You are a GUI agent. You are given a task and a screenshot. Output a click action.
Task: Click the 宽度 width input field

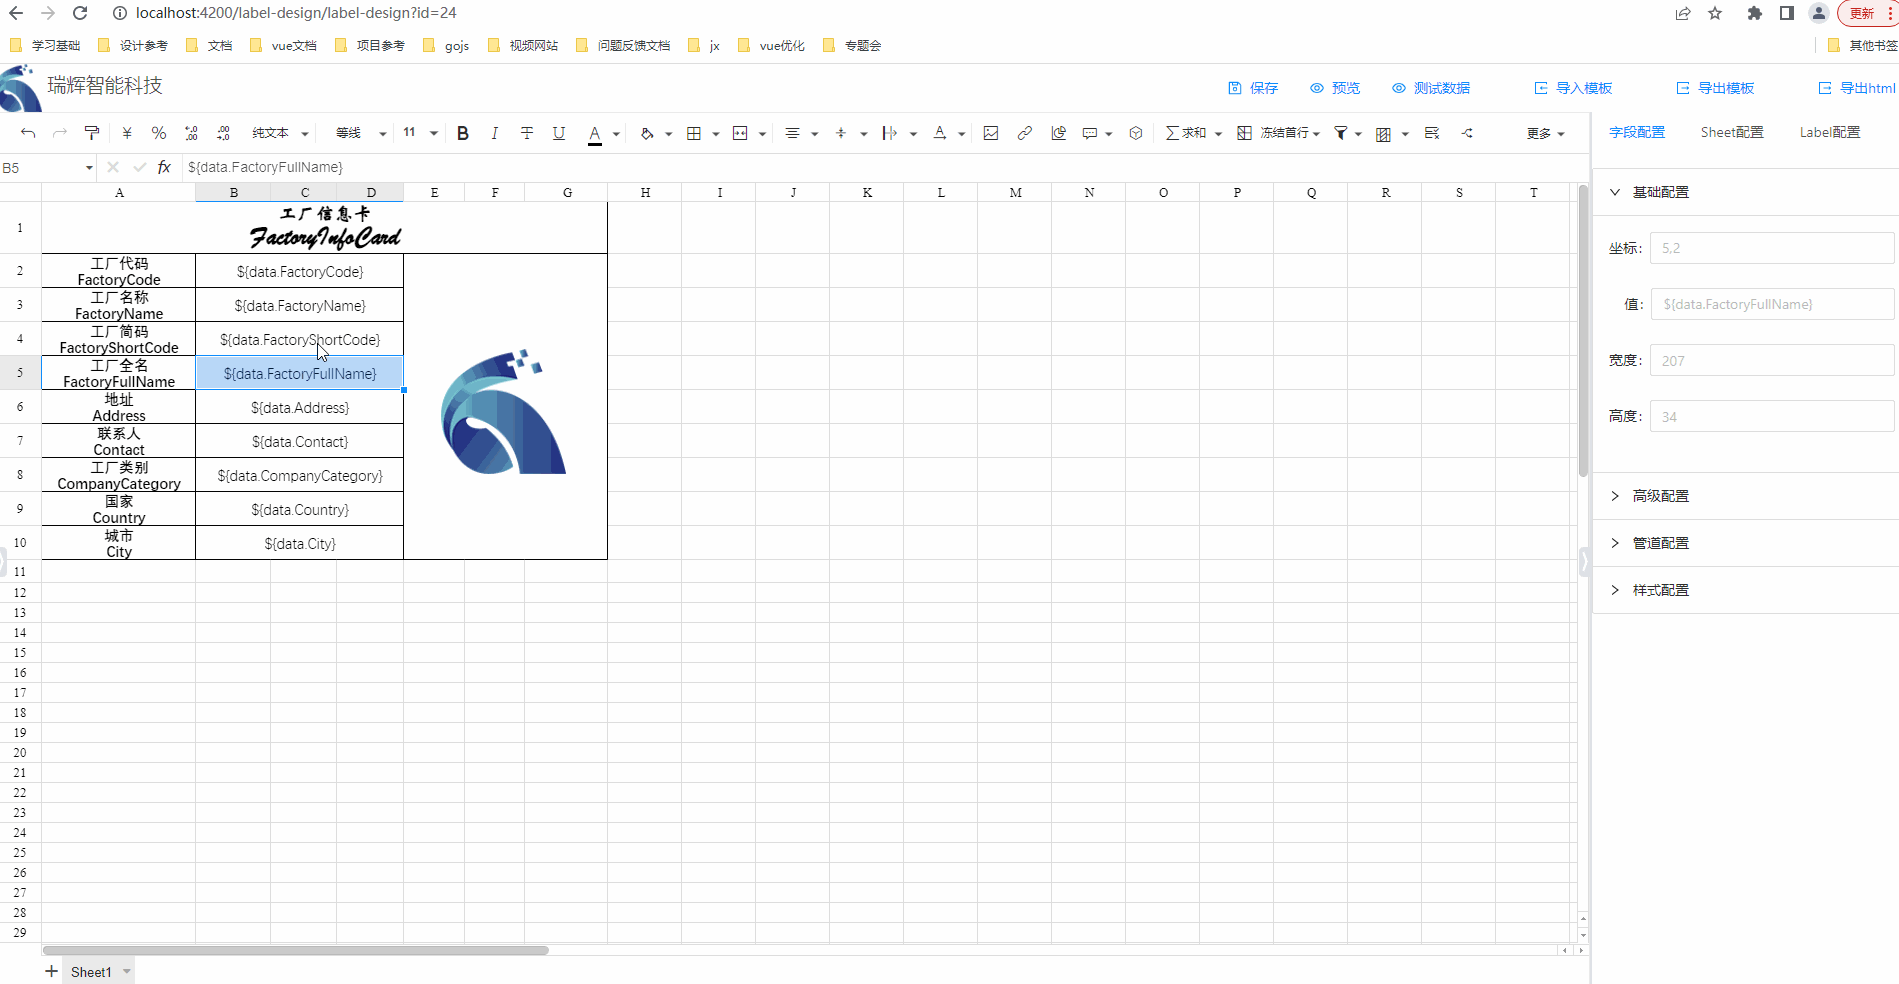pos(1772,361)
